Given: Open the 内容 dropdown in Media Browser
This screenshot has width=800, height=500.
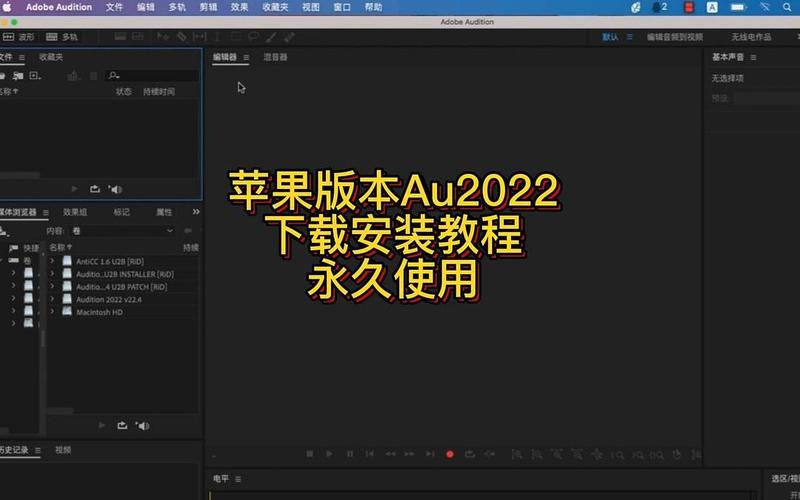Looking at the screenshot, I should (122, 231).
